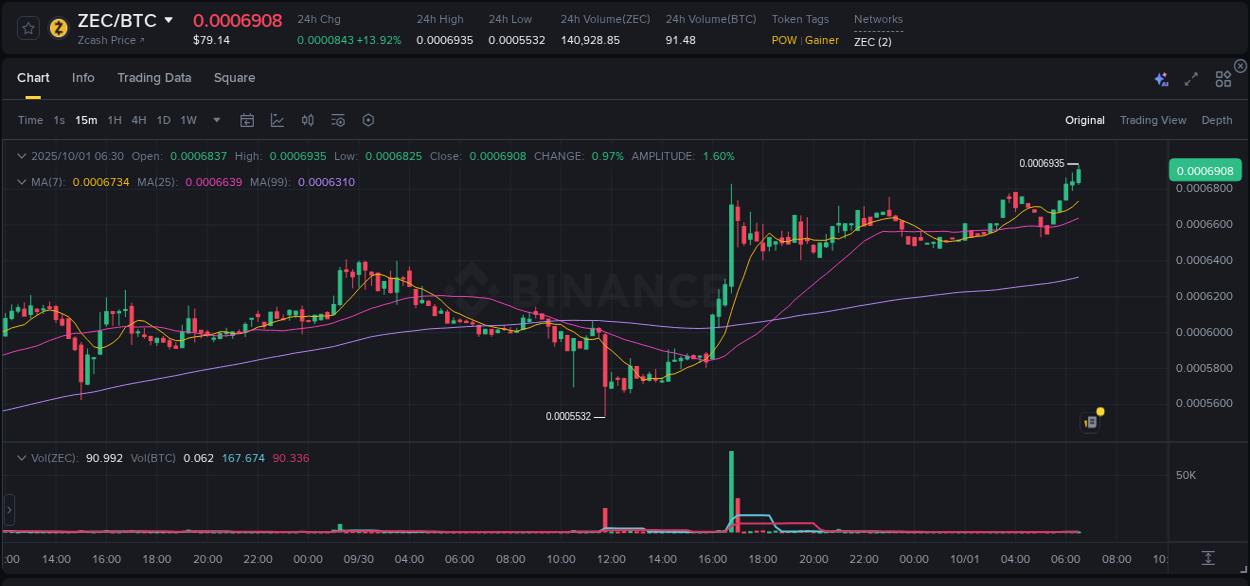The width and height of the screenshot is (1250, 586).
Task: Collapse the Vol(ZEC) volume pane chevron
Action: tap(22, 457)
